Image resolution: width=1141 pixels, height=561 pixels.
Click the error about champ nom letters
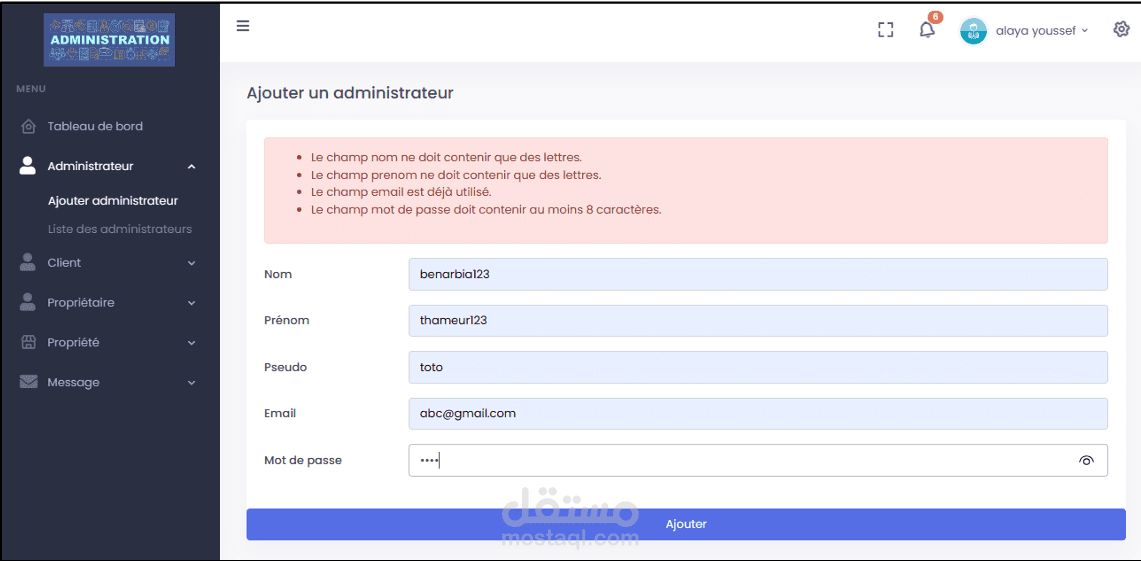coord(446,157)
